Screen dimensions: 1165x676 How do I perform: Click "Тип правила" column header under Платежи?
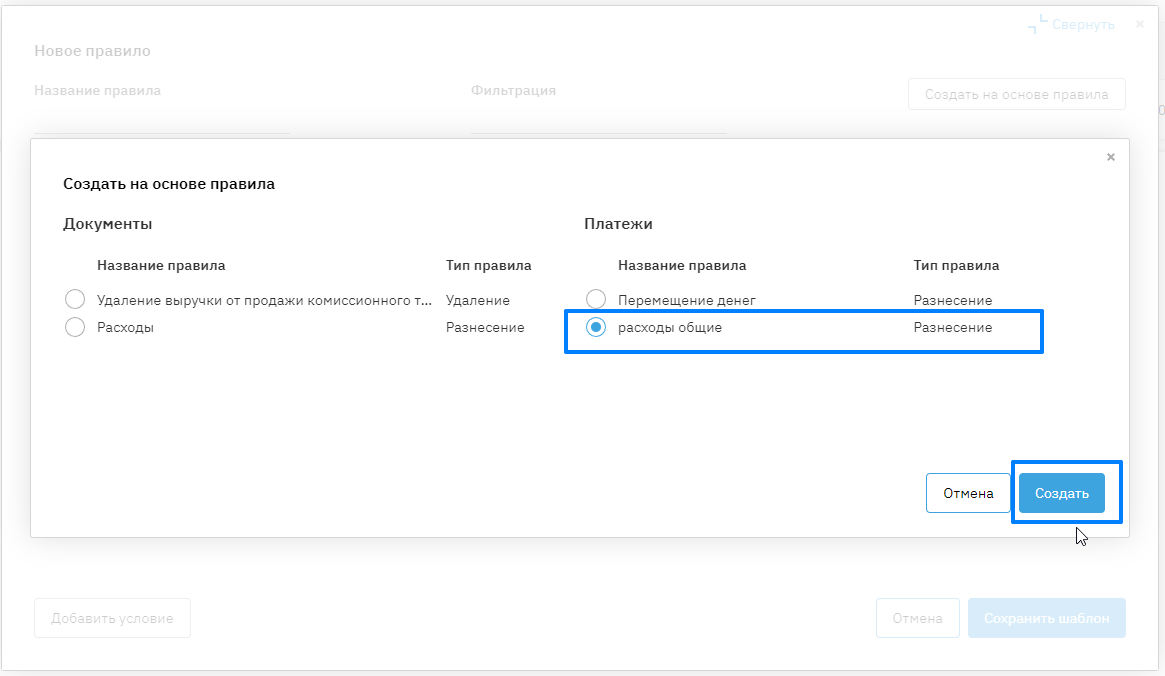(x=956, y=266)
